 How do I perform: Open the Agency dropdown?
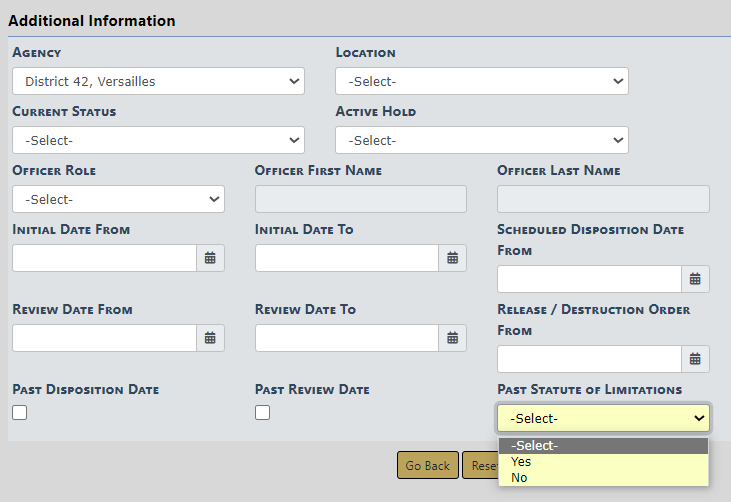tap(158, 81)
